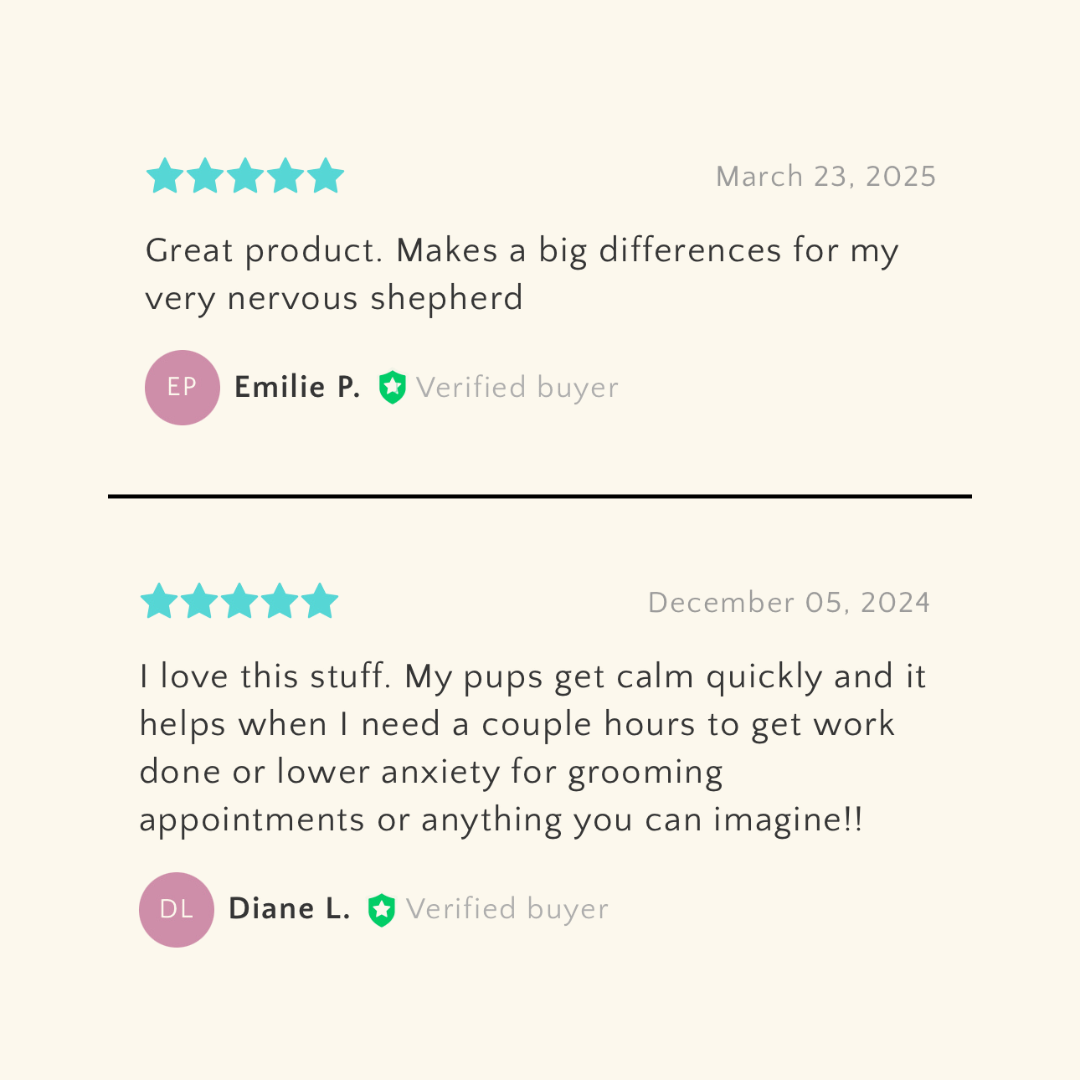Click the fifth star in Emilie's rating

pos(325,177)
